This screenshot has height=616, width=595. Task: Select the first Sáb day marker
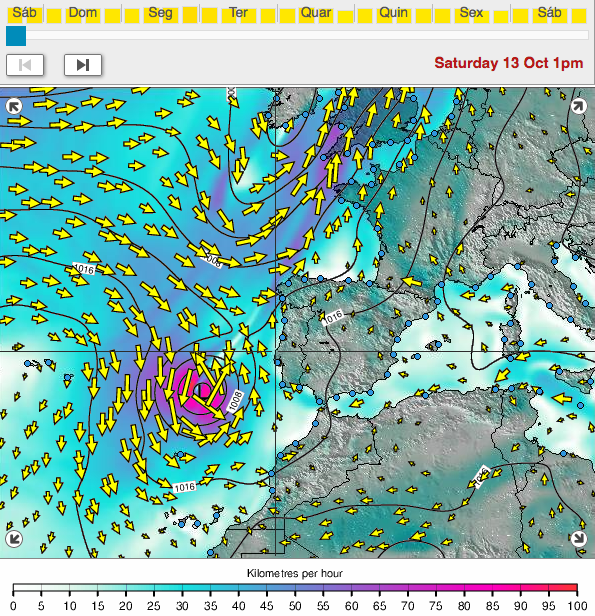click(x=24, y=13)
